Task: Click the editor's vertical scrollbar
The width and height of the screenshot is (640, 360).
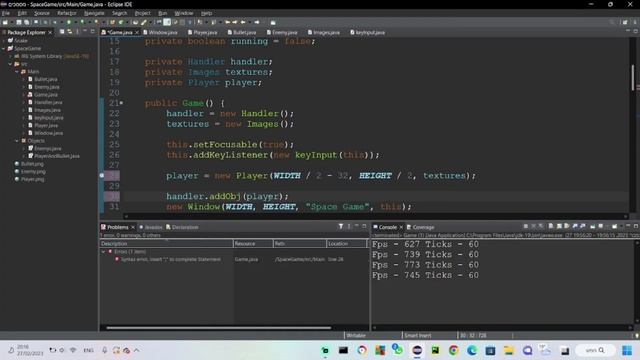Action: [633, 78]
